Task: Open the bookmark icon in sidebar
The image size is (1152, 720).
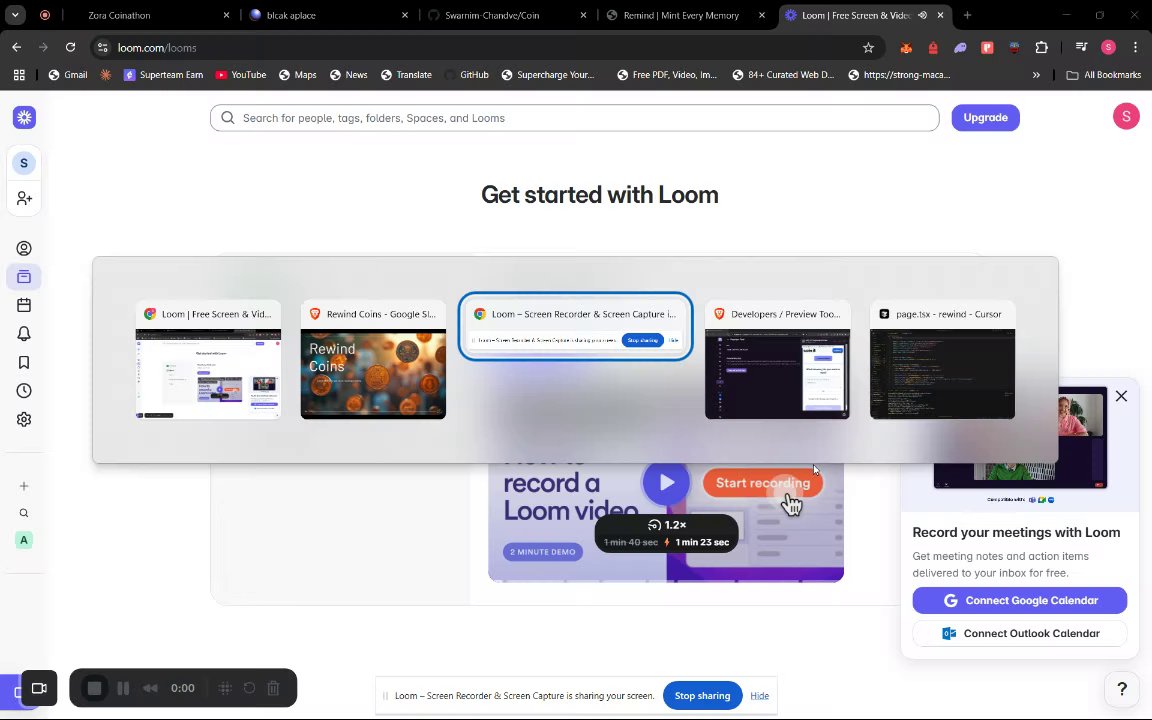Action: pos(24,362)
